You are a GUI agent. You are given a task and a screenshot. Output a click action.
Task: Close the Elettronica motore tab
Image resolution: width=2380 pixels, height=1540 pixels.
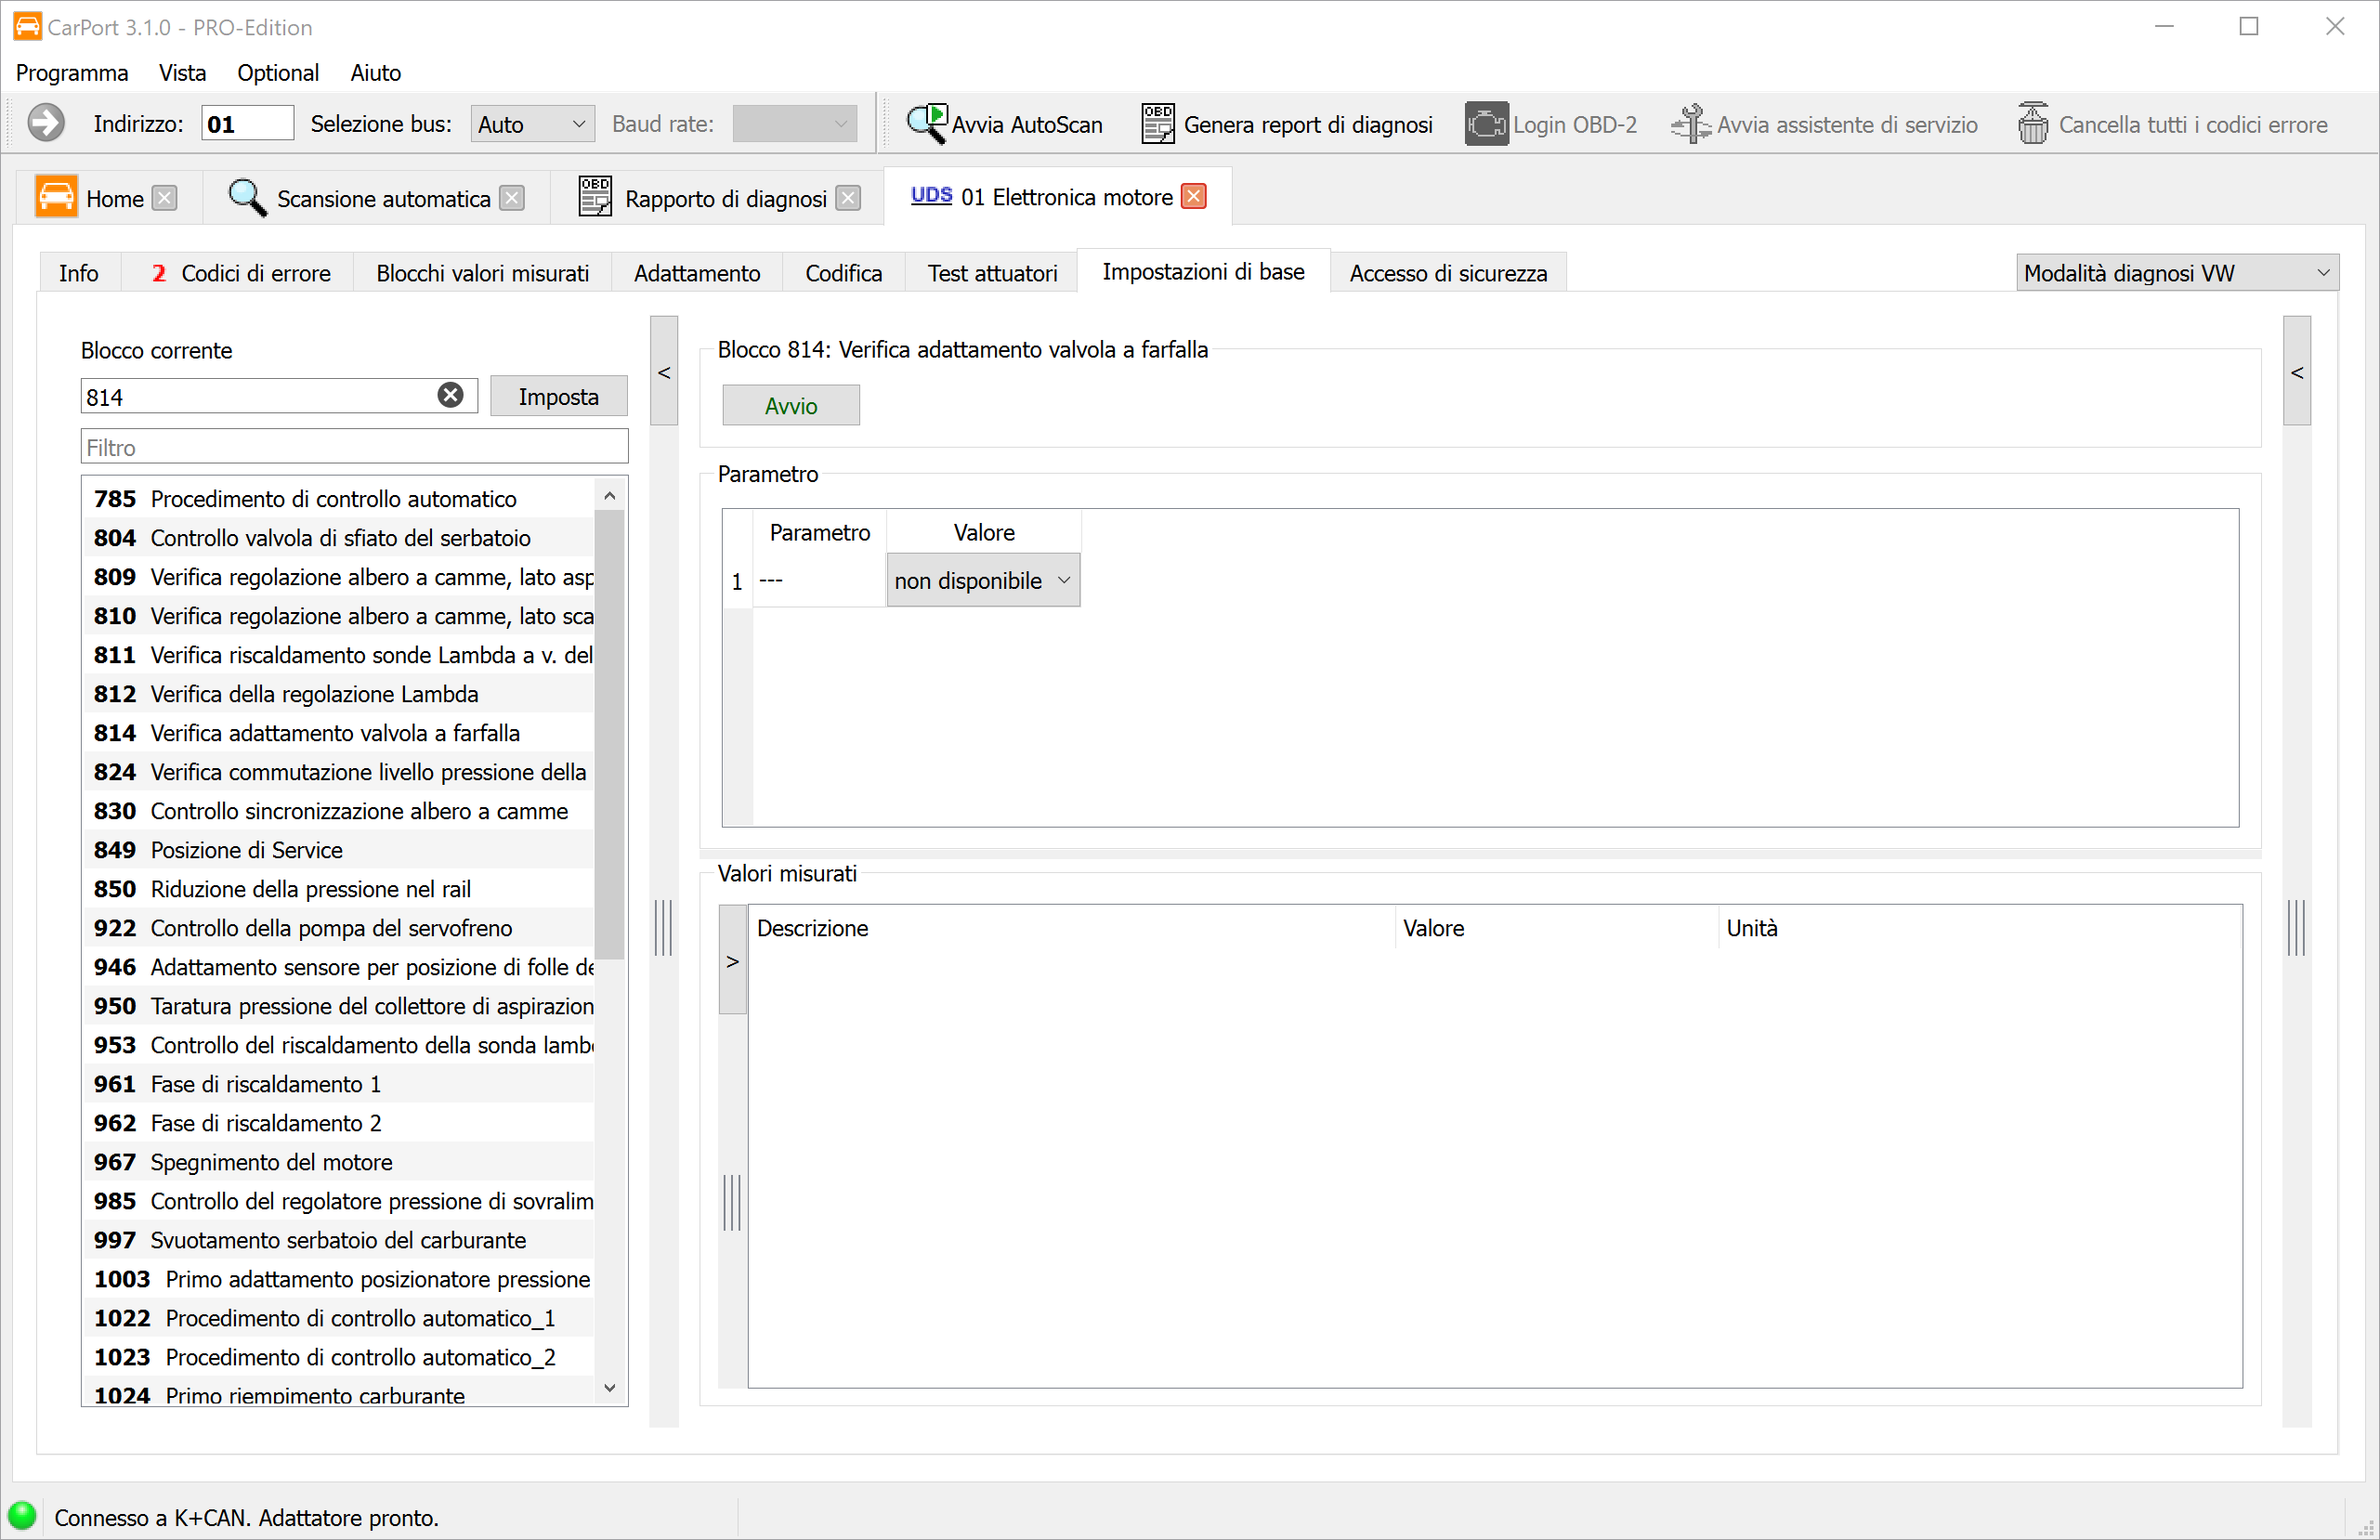[x=1193, y=197]
